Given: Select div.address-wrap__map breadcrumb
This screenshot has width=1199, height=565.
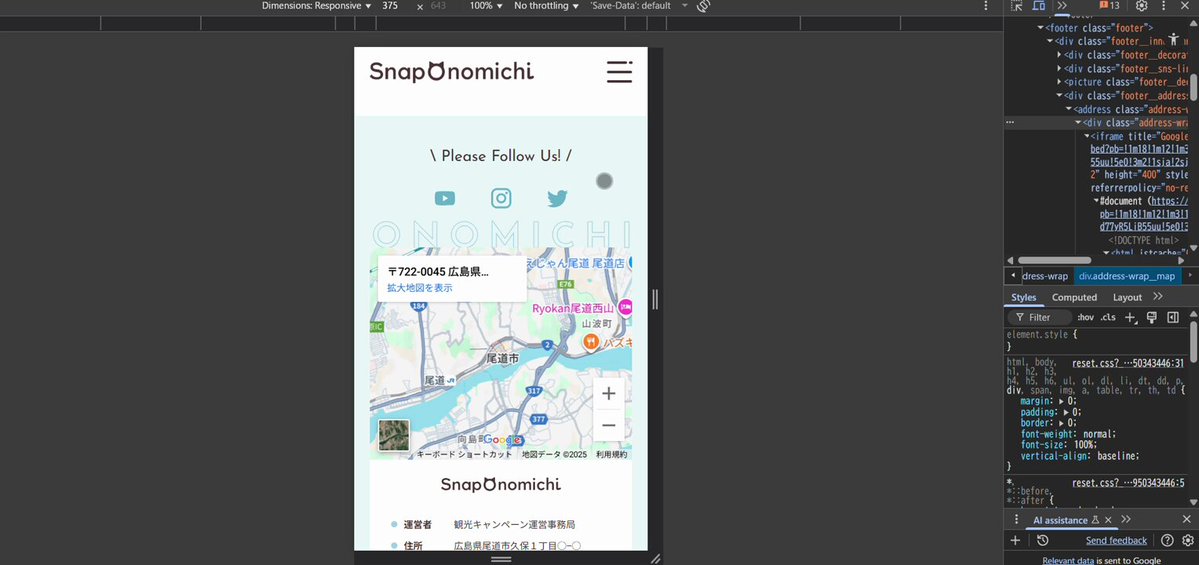Looking at the screenshot, I should point(1127,276).
